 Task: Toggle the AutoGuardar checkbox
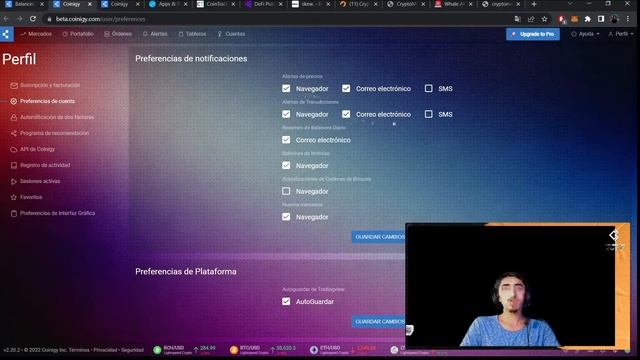pos(286,302)
